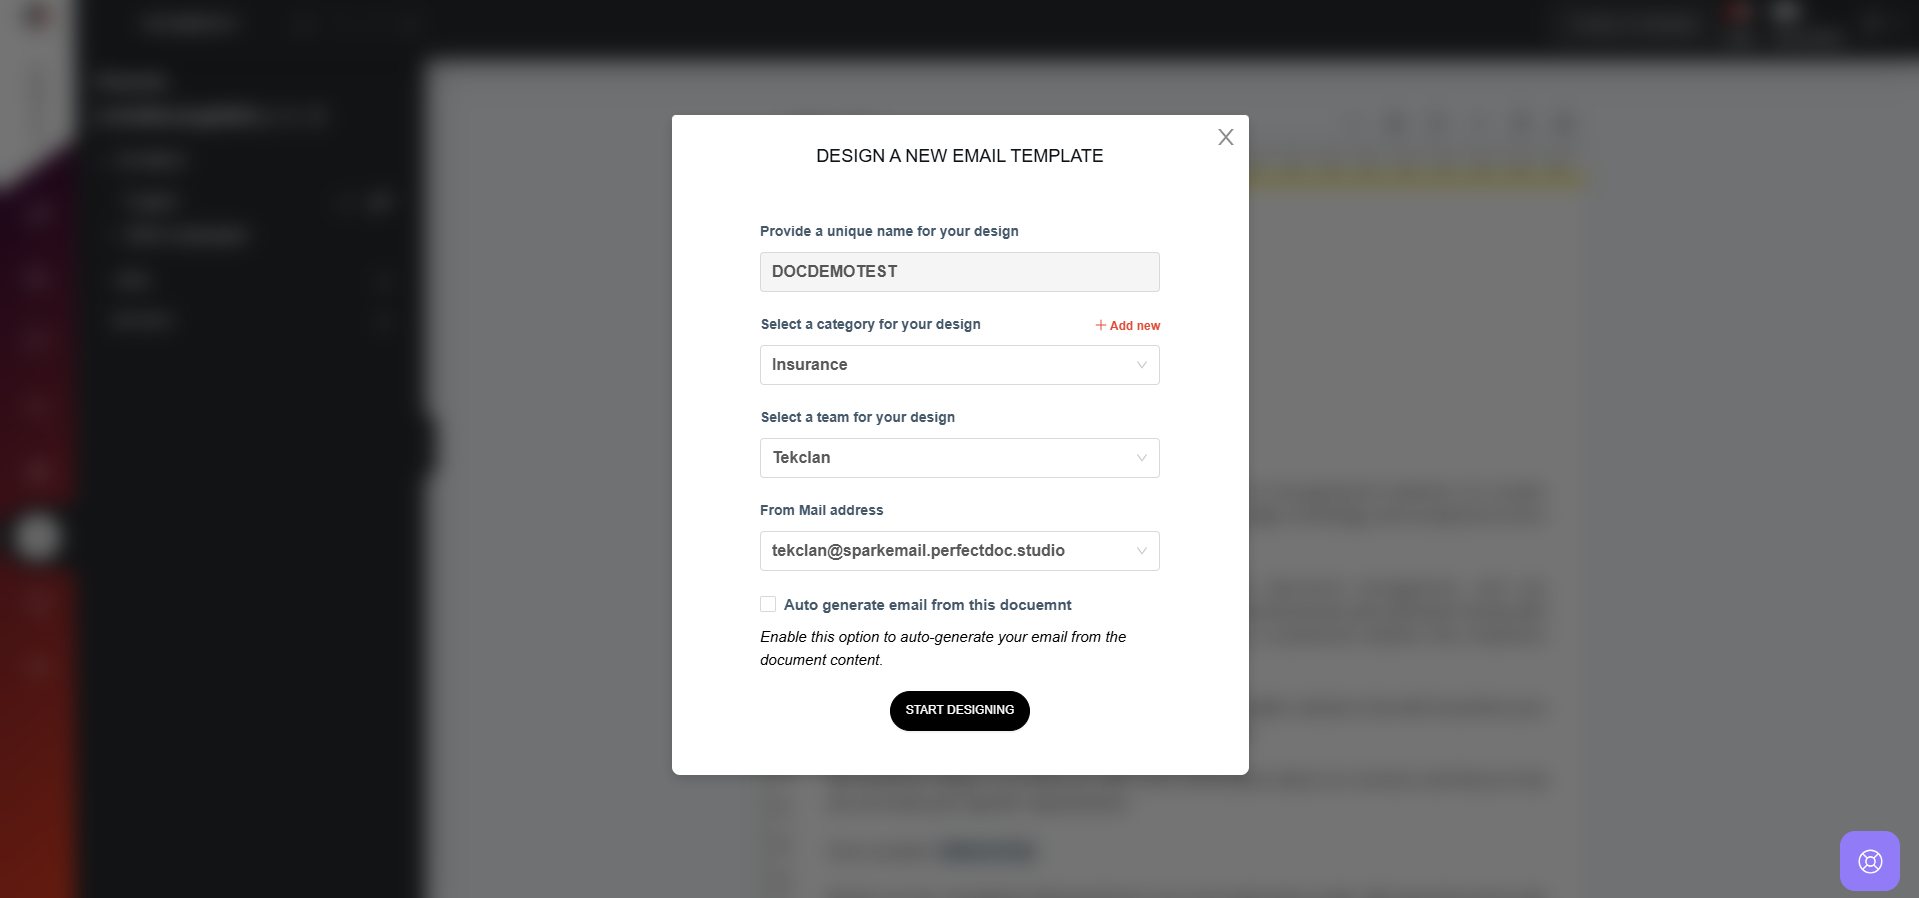Click the blurred white circle sidebar icon

click(x=37, y=537)
